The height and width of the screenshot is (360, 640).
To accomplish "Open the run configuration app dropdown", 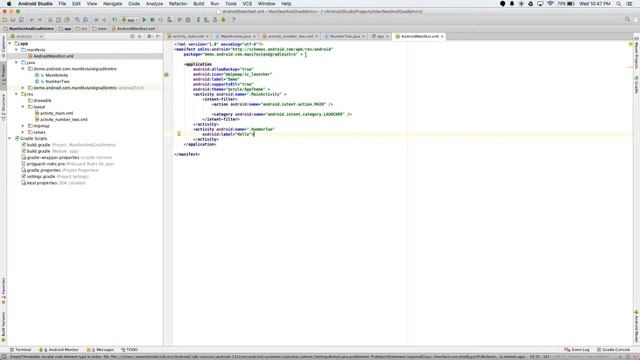I will (x=130, y=20).
